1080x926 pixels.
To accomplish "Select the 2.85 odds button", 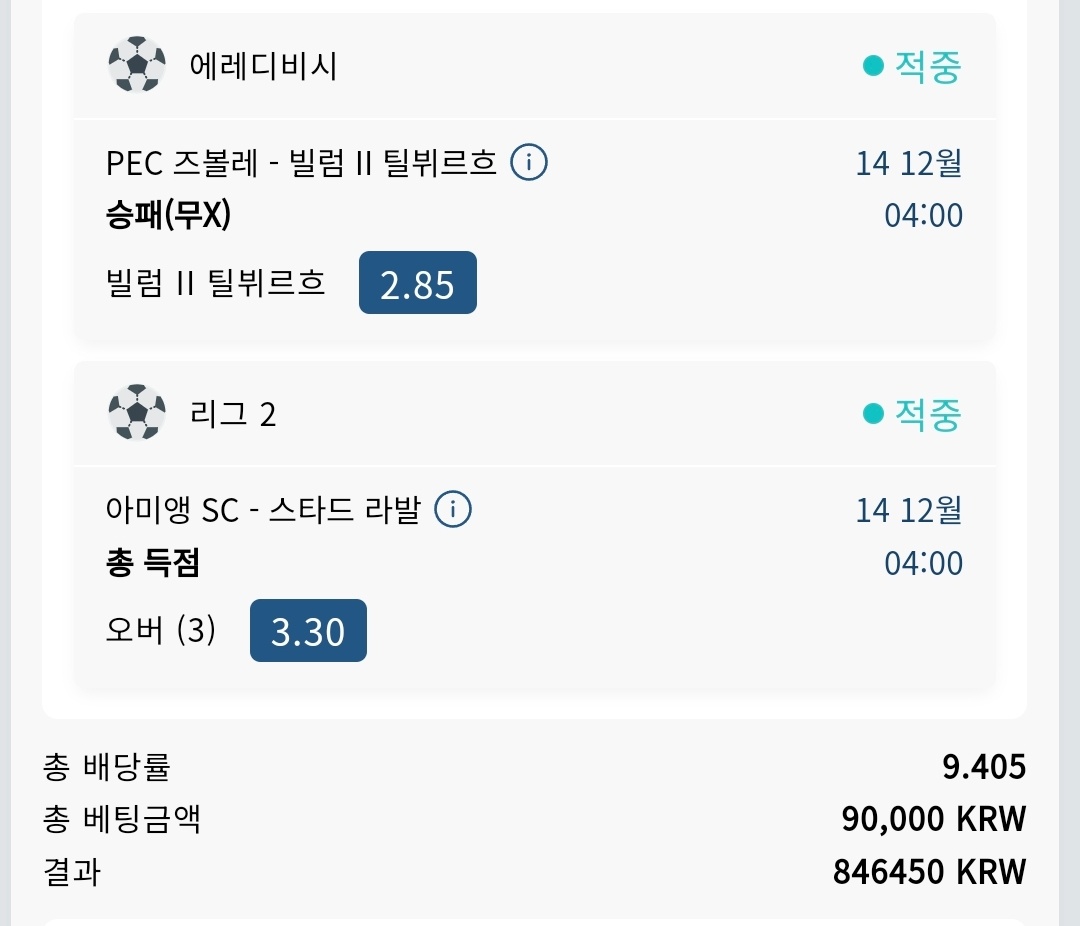I will (417, 286).
